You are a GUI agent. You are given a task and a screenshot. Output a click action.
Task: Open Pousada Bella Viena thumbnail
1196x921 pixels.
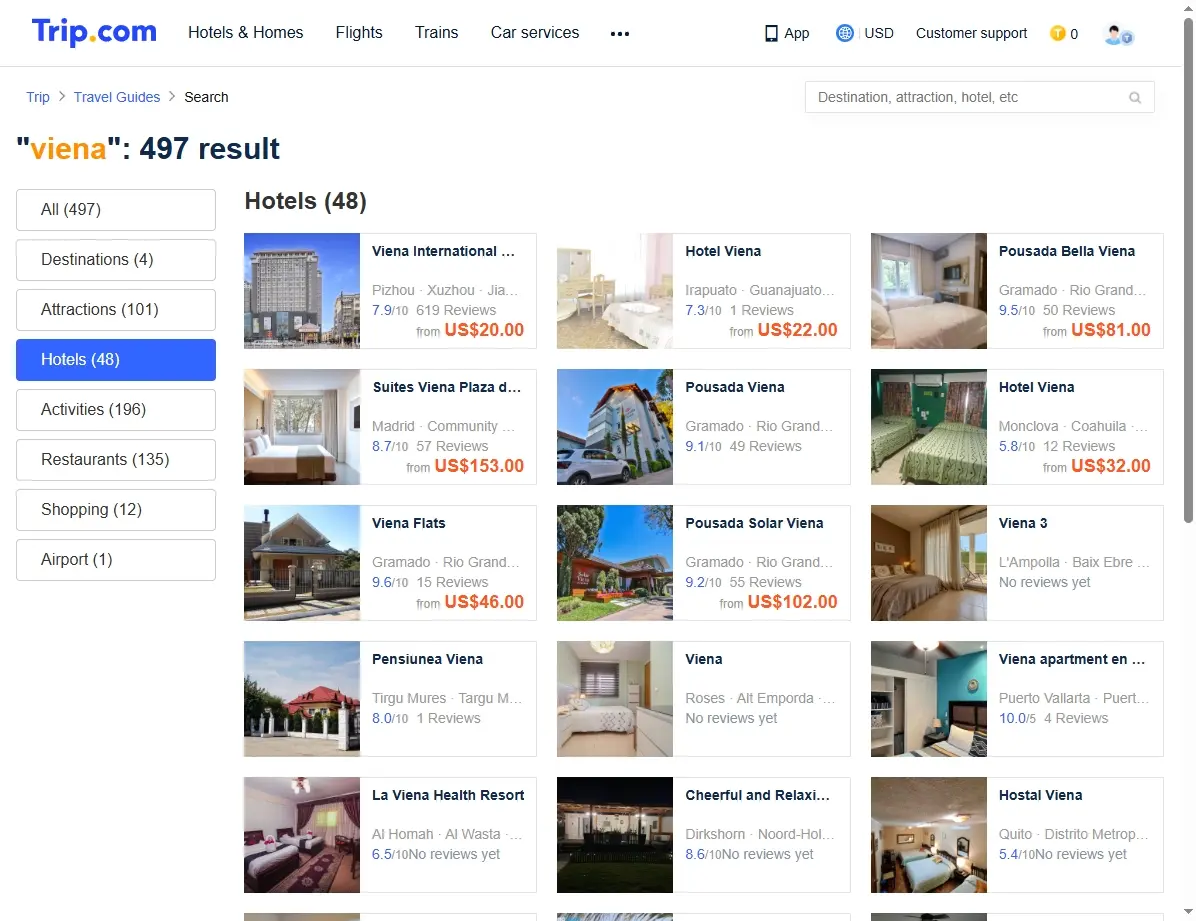[x=929, y=291]
